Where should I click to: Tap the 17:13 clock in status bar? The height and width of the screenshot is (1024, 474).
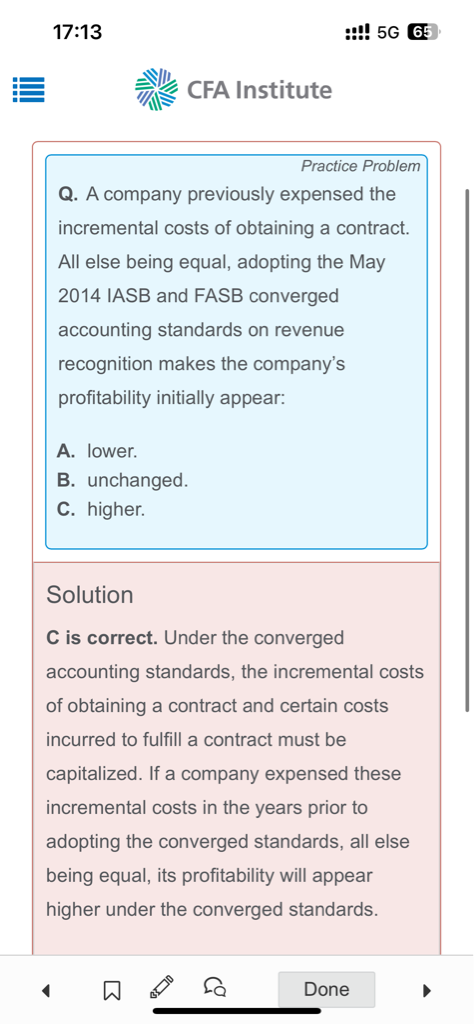point(78,31)
